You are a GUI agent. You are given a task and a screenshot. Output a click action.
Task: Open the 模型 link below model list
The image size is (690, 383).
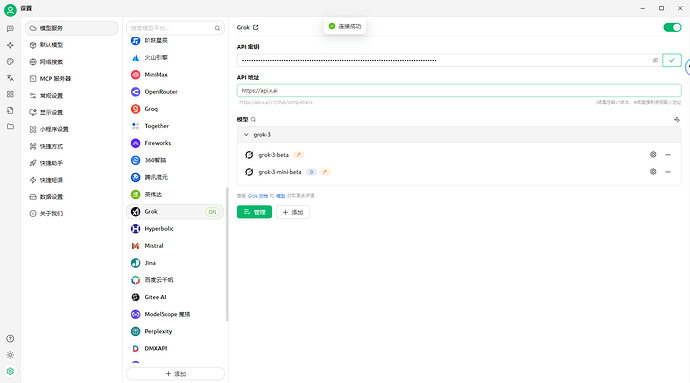[x=280, y=196]
